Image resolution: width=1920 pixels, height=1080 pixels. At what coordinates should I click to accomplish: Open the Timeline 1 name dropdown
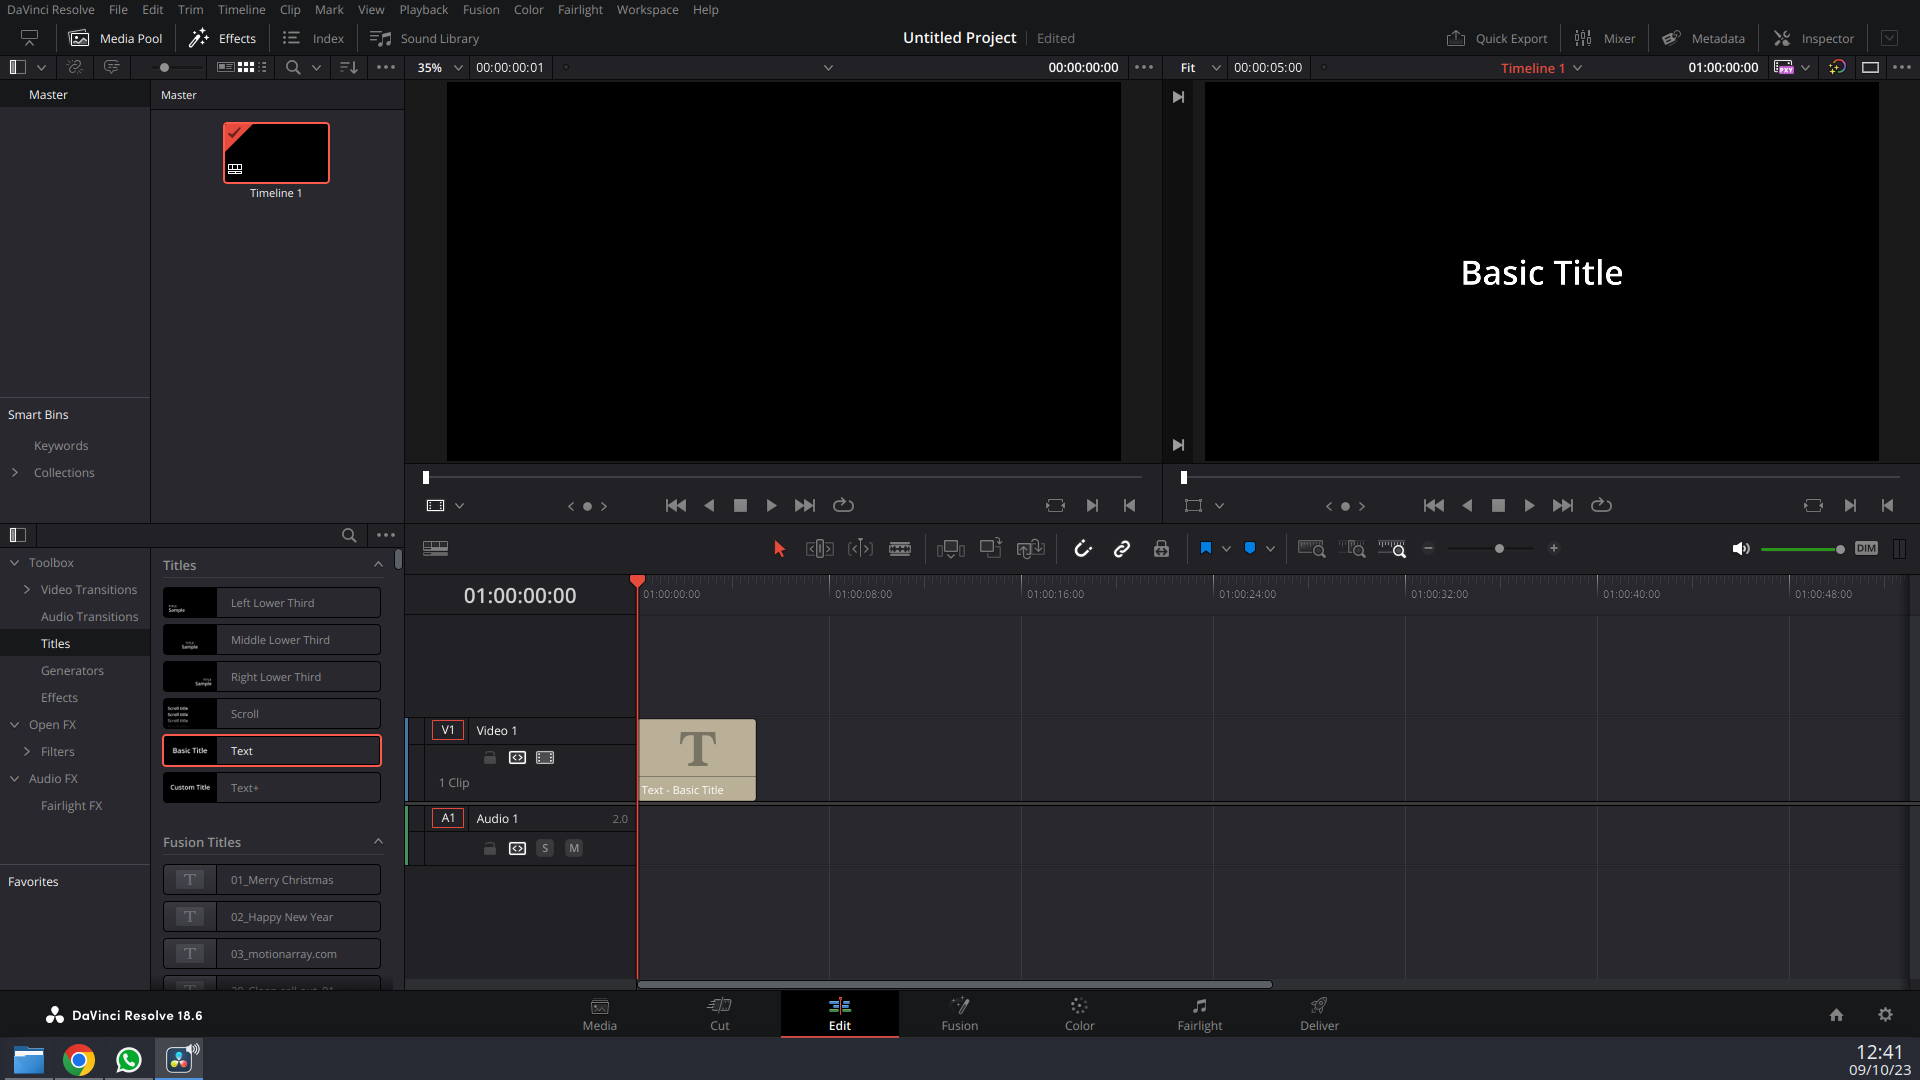1577,68
